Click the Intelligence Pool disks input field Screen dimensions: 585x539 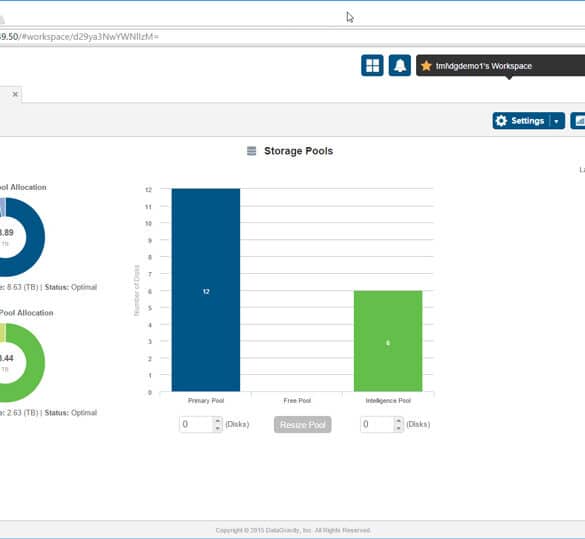click(x=377, y=424)
